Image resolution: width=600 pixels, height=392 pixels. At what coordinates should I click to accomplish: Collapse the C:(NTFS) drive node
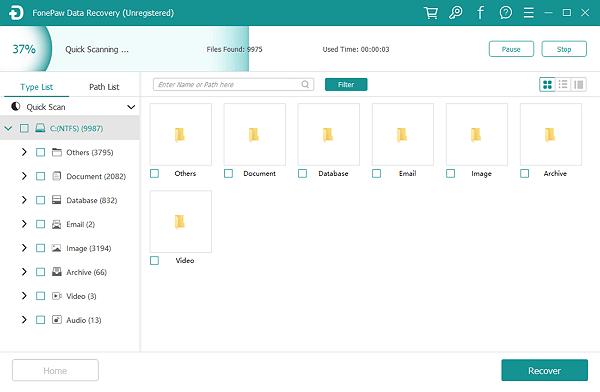[8, 128]
